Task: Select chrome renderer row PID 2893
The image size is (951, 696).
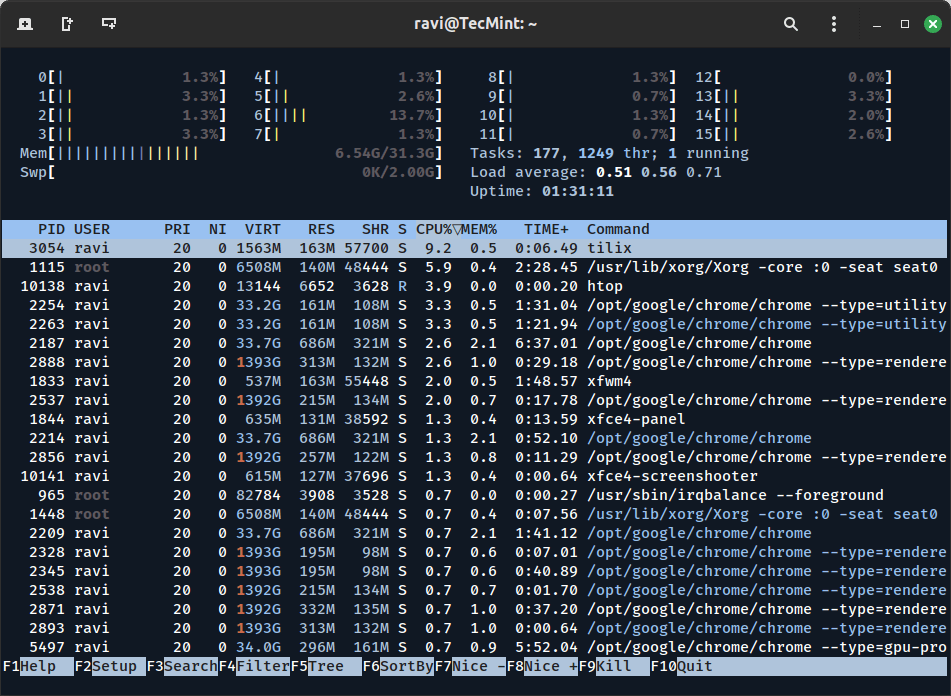Action: point(474,628)
